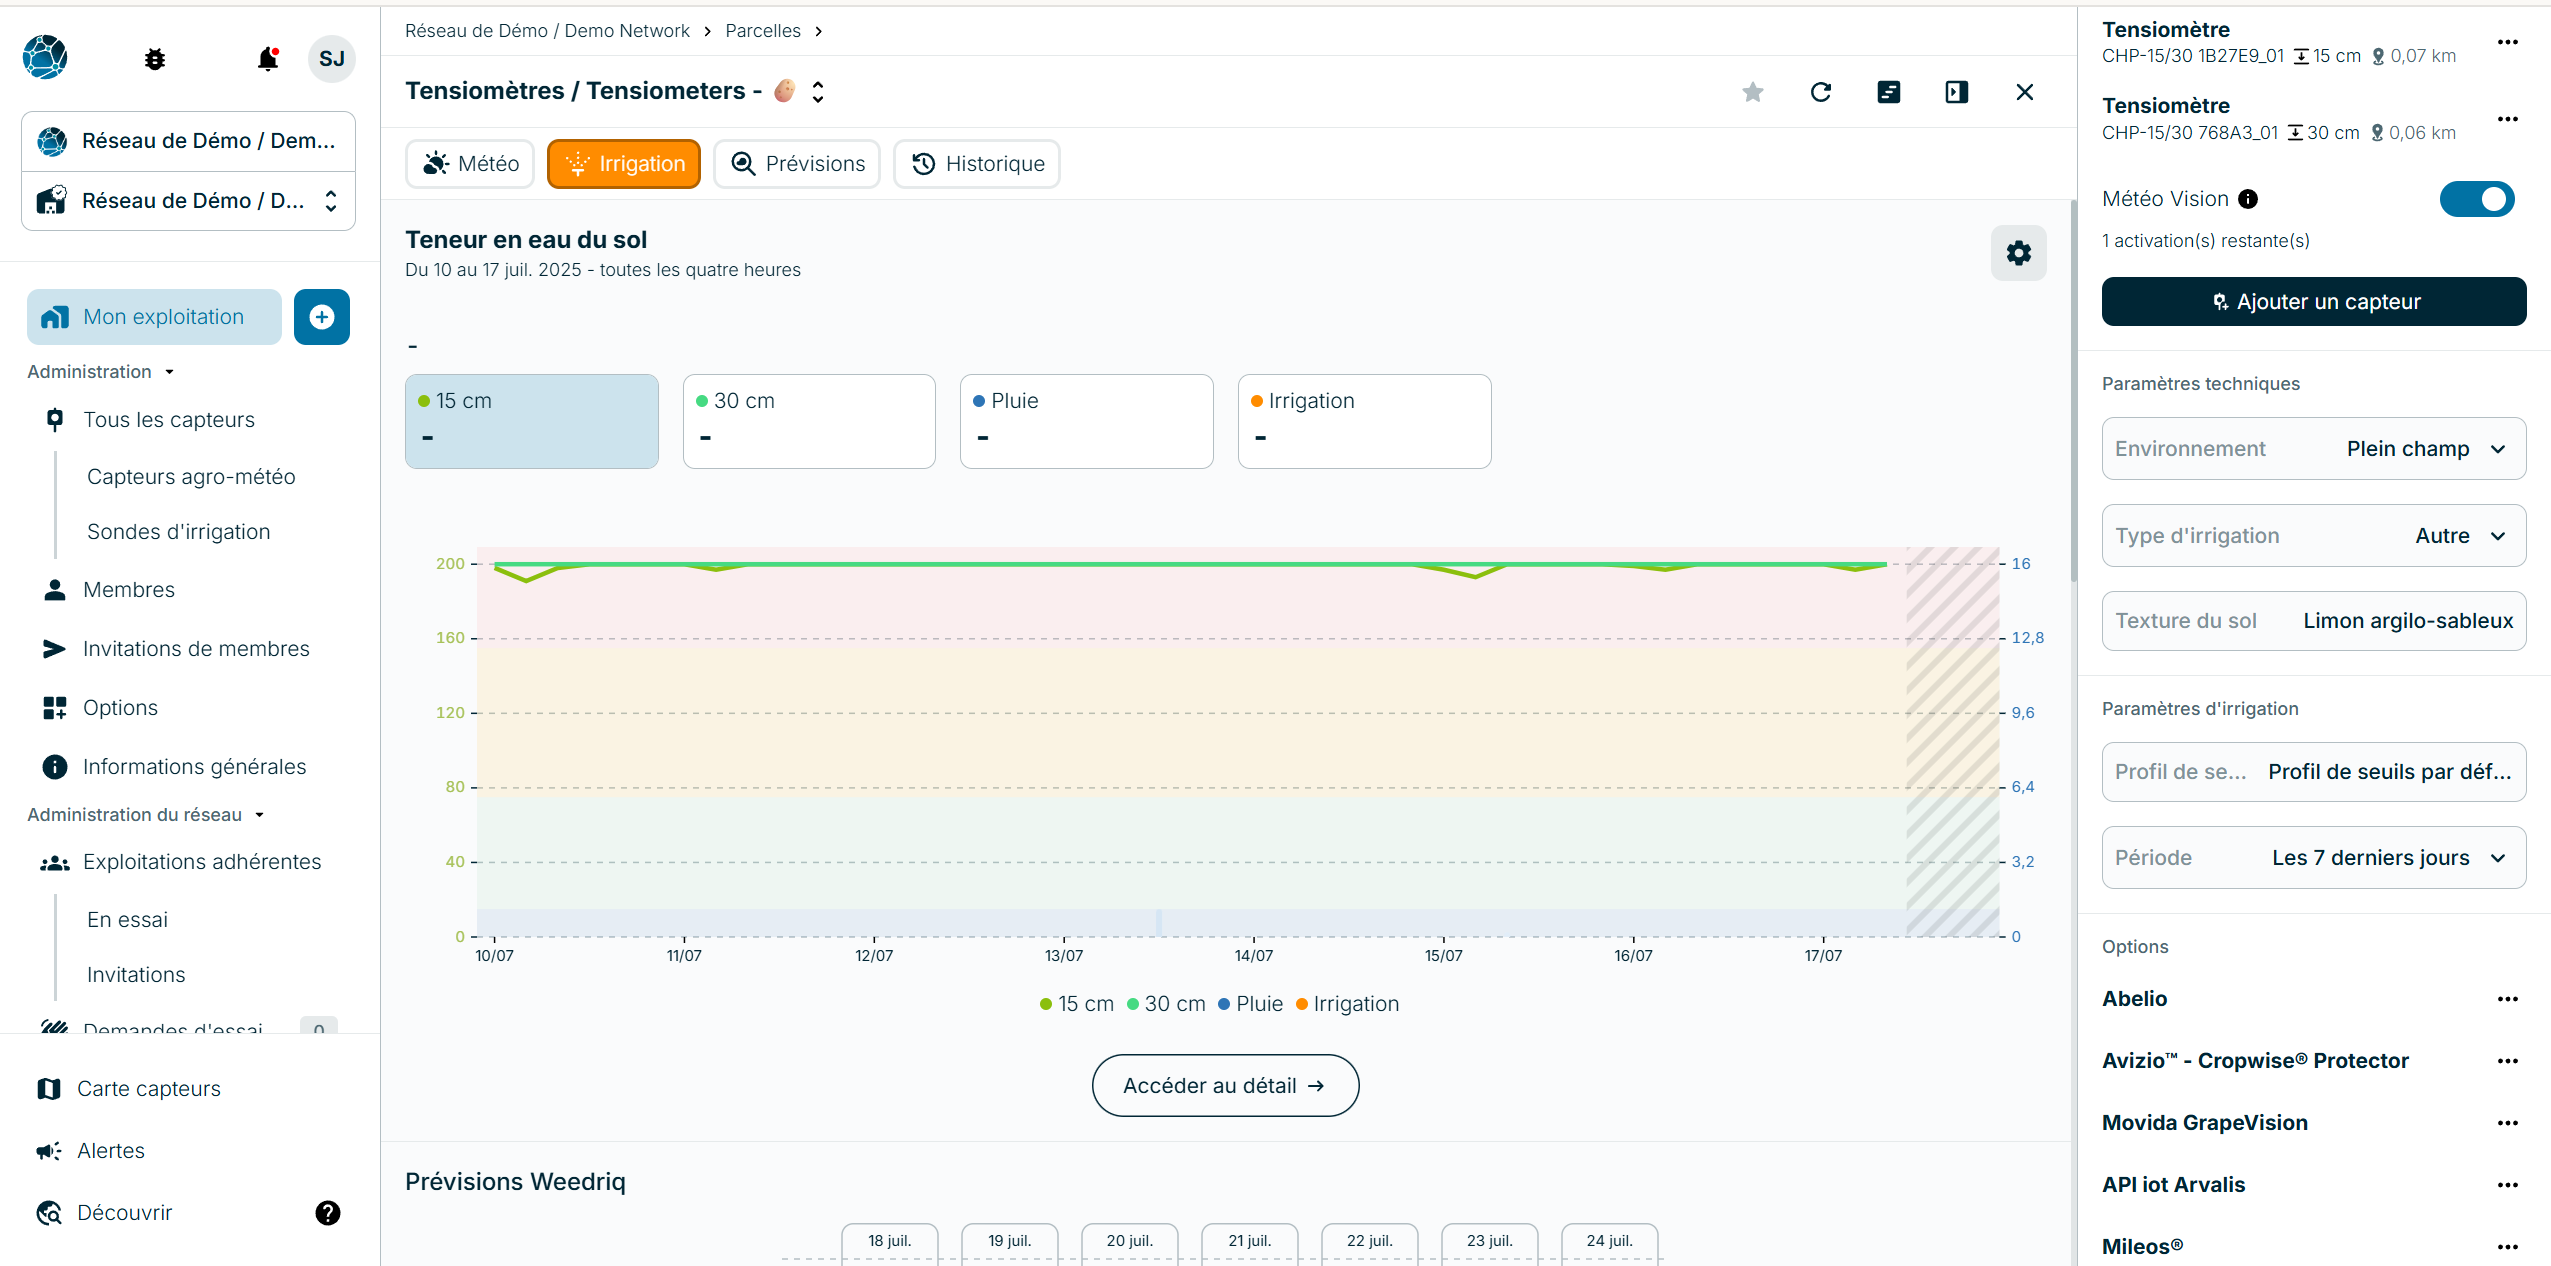Open Type d'irrigation dropdown

pyautogui.click(x=2314, y=536)
